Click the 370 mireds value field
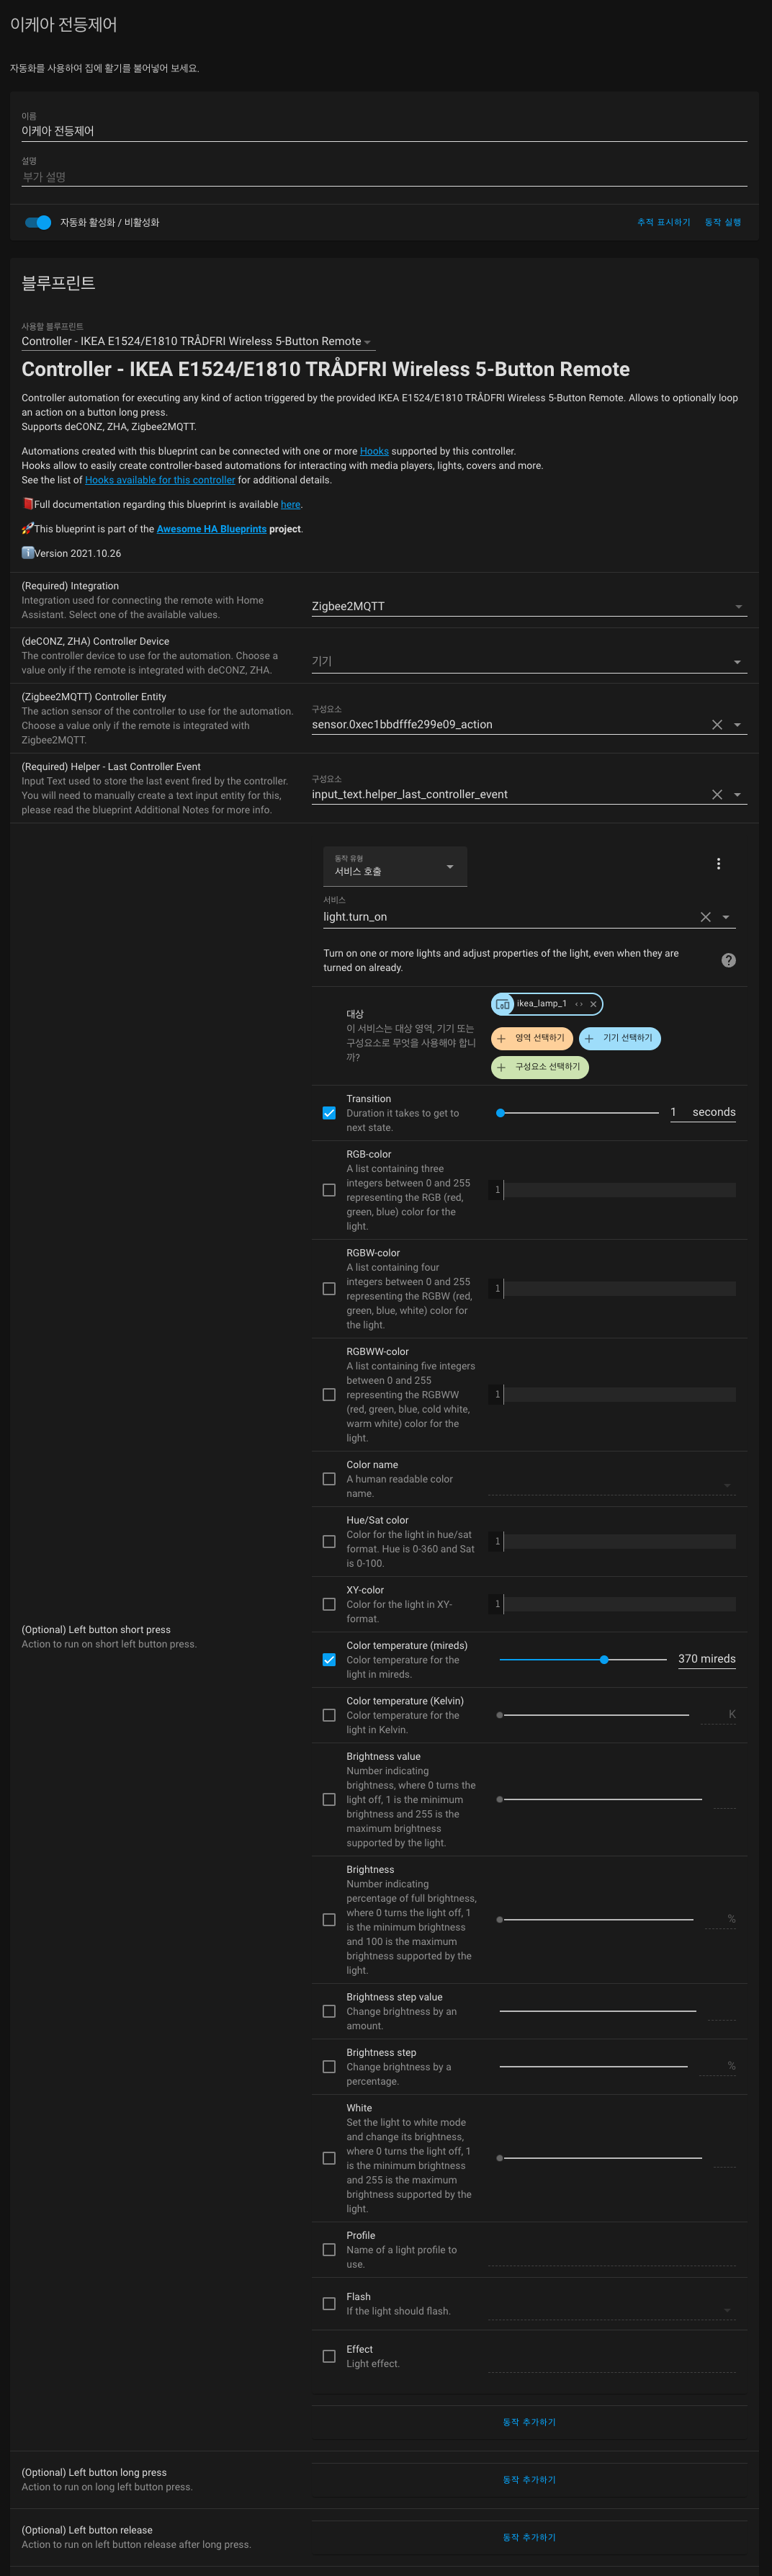 [707, 1659]
